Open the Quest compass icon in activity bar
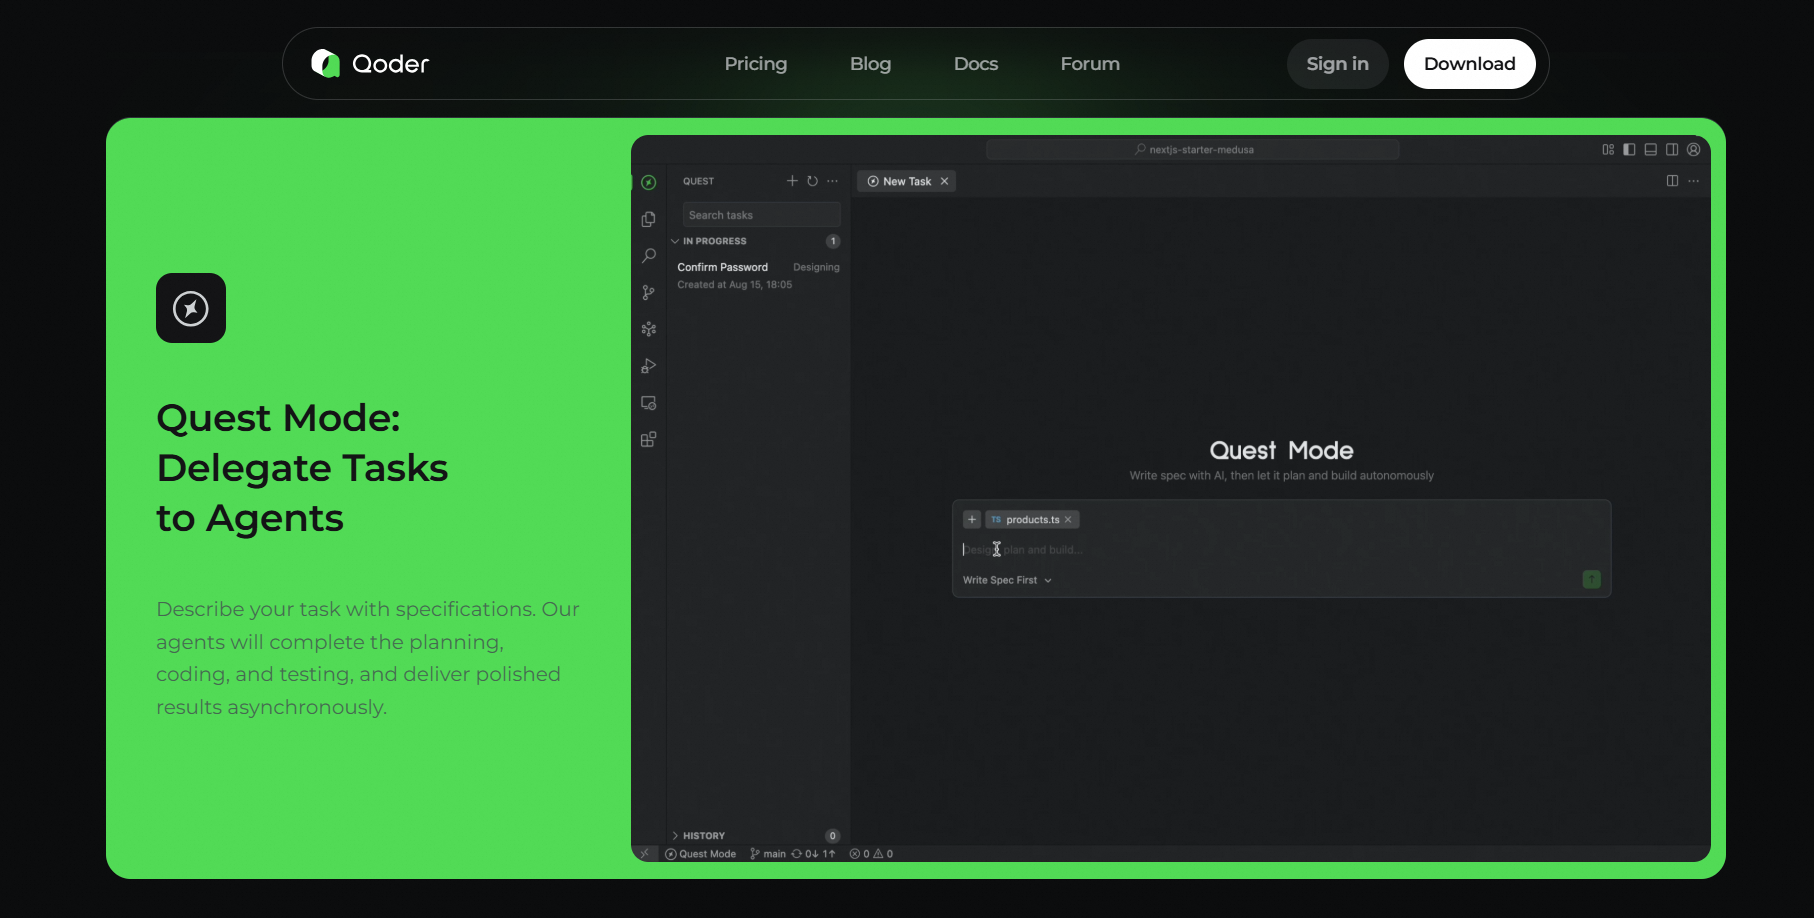Viewport: 1814px width, 918px height. click(x=649, y=182)
